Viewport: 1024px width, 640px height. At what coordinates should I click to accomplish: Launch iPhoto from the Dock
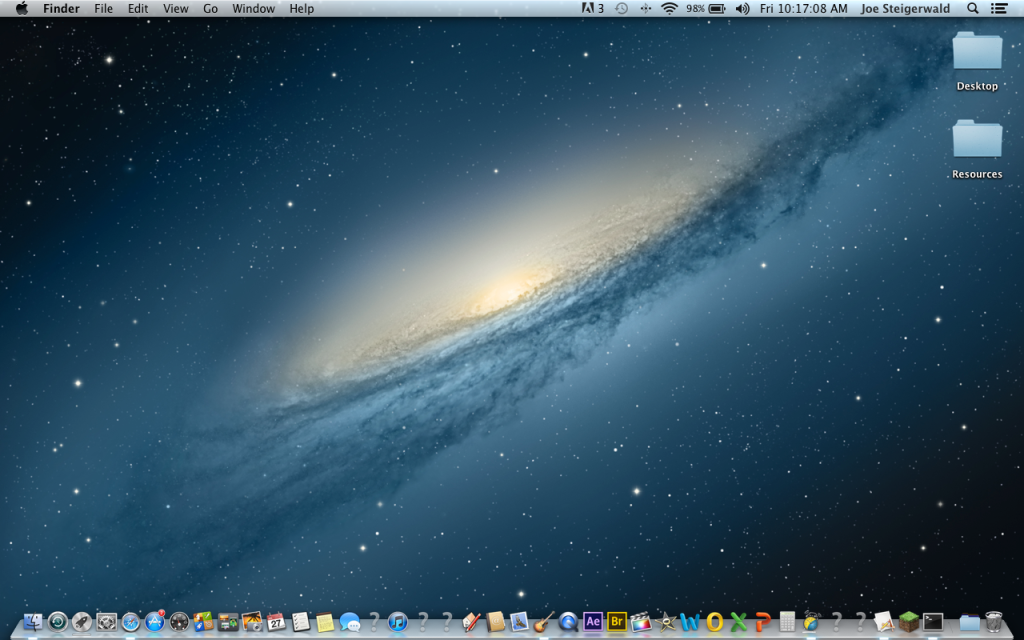[x=251, y=622]
